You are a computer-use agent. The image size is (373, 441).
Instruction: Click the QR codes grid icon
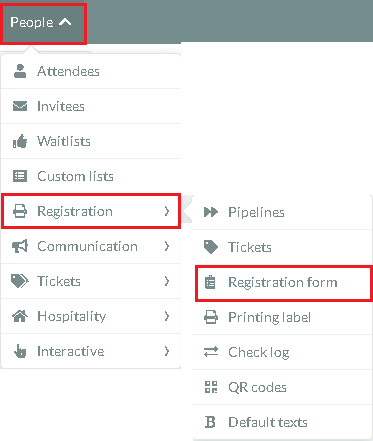(211, 387)
